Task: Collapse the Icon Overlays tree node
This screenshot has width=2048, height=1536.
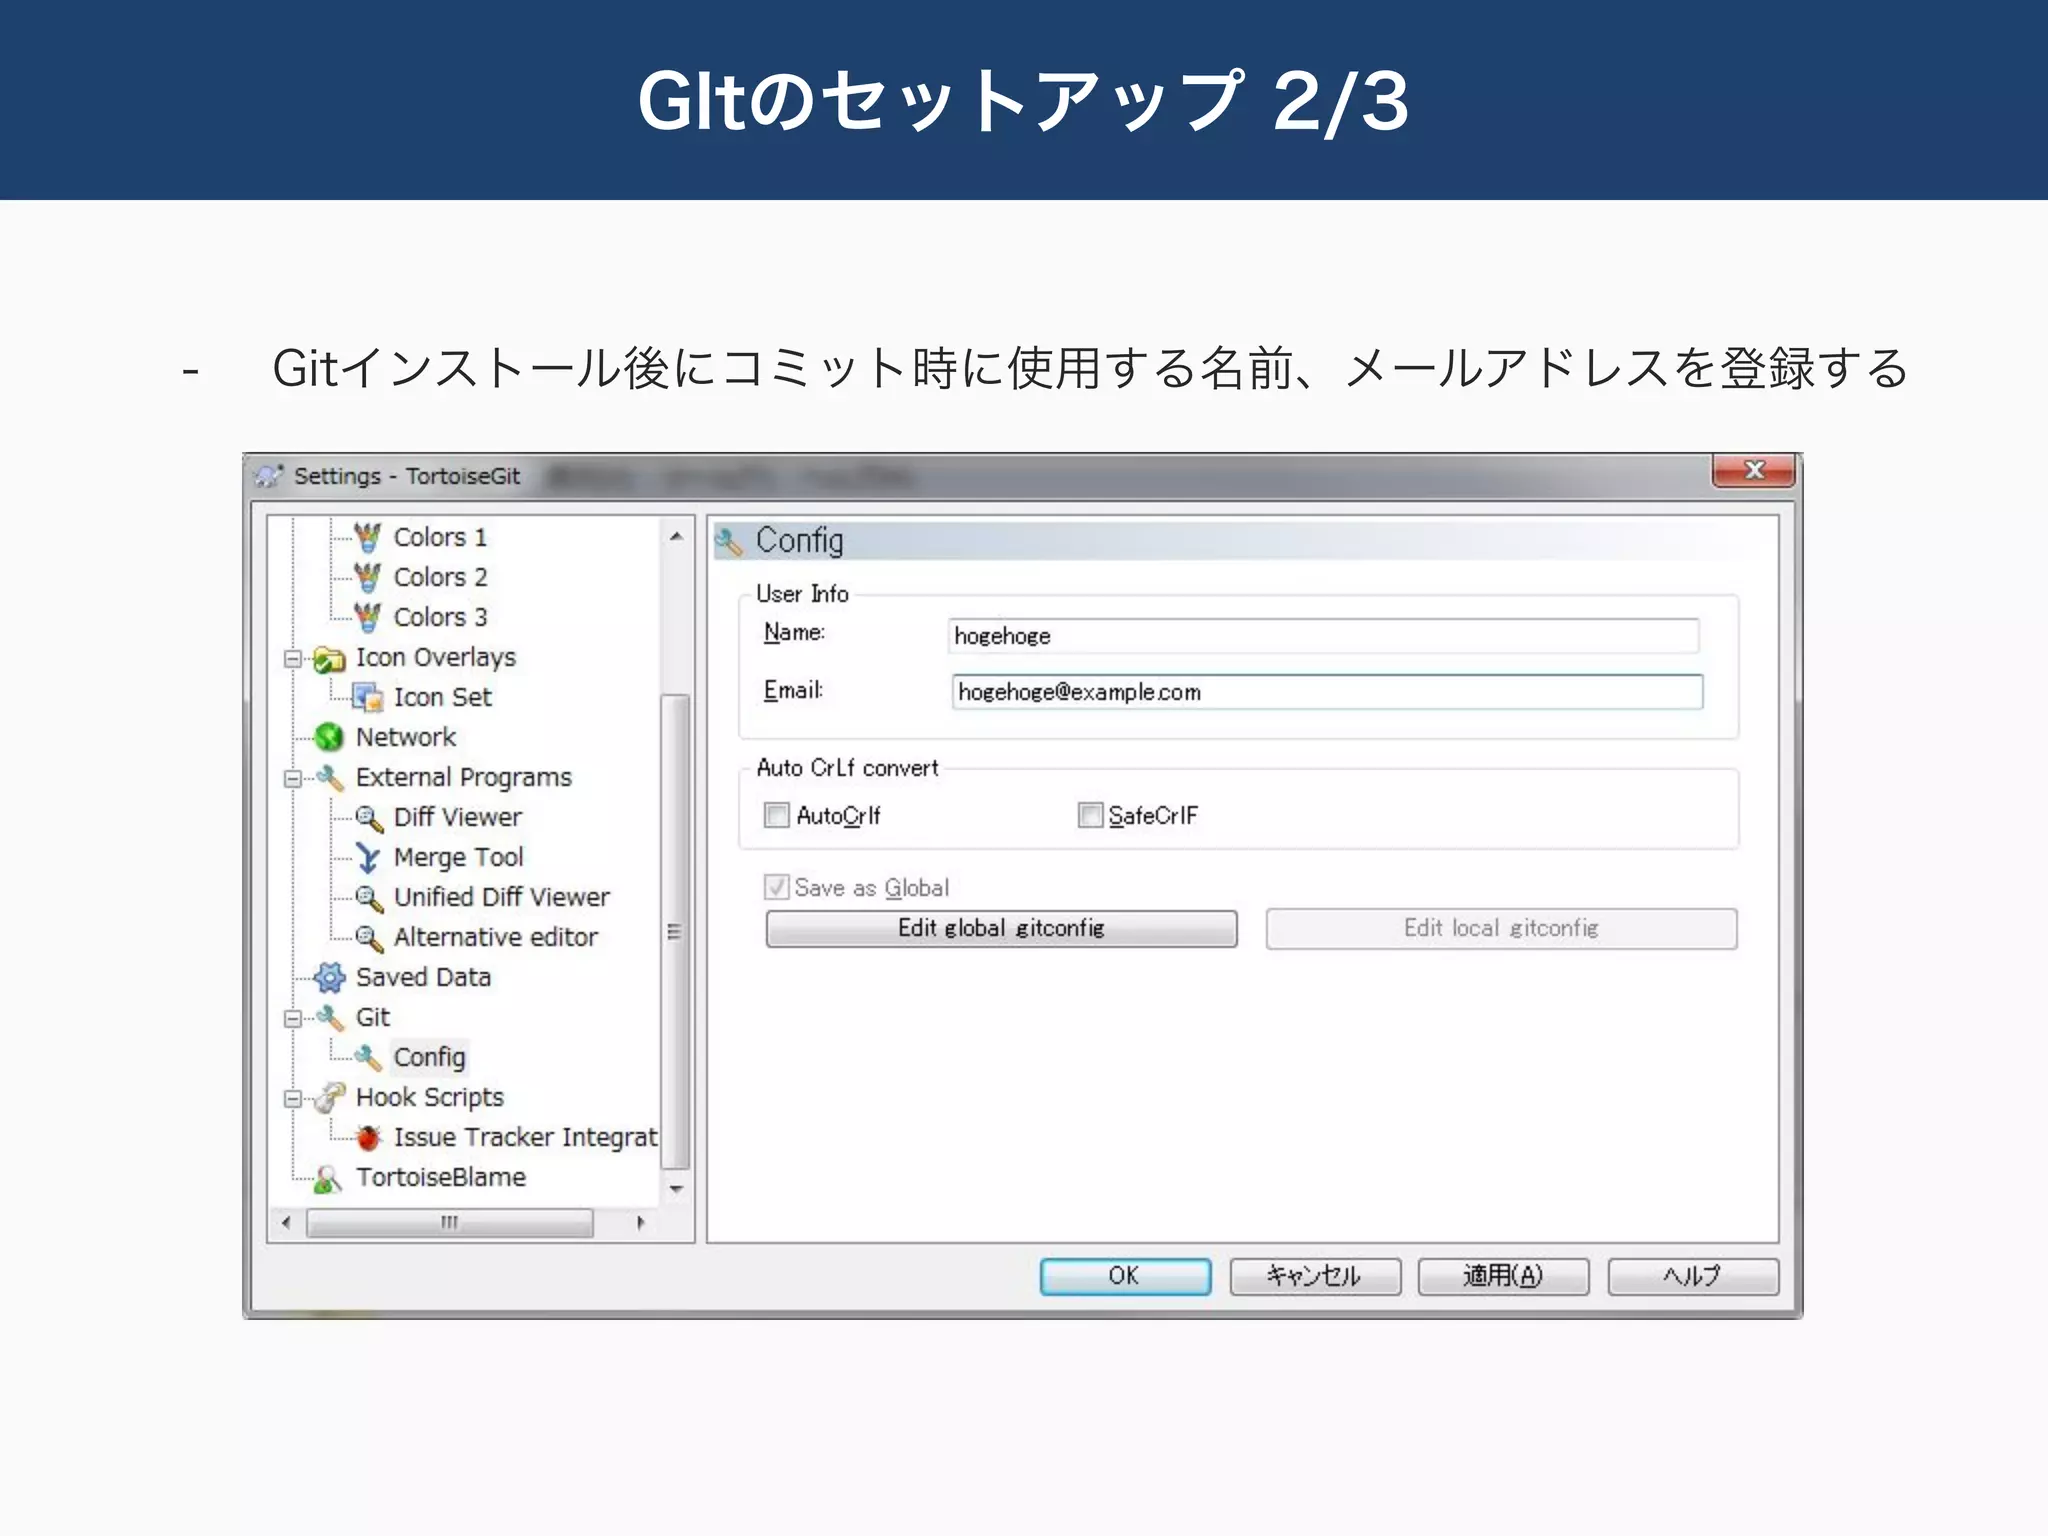Action: click(293, 658)
